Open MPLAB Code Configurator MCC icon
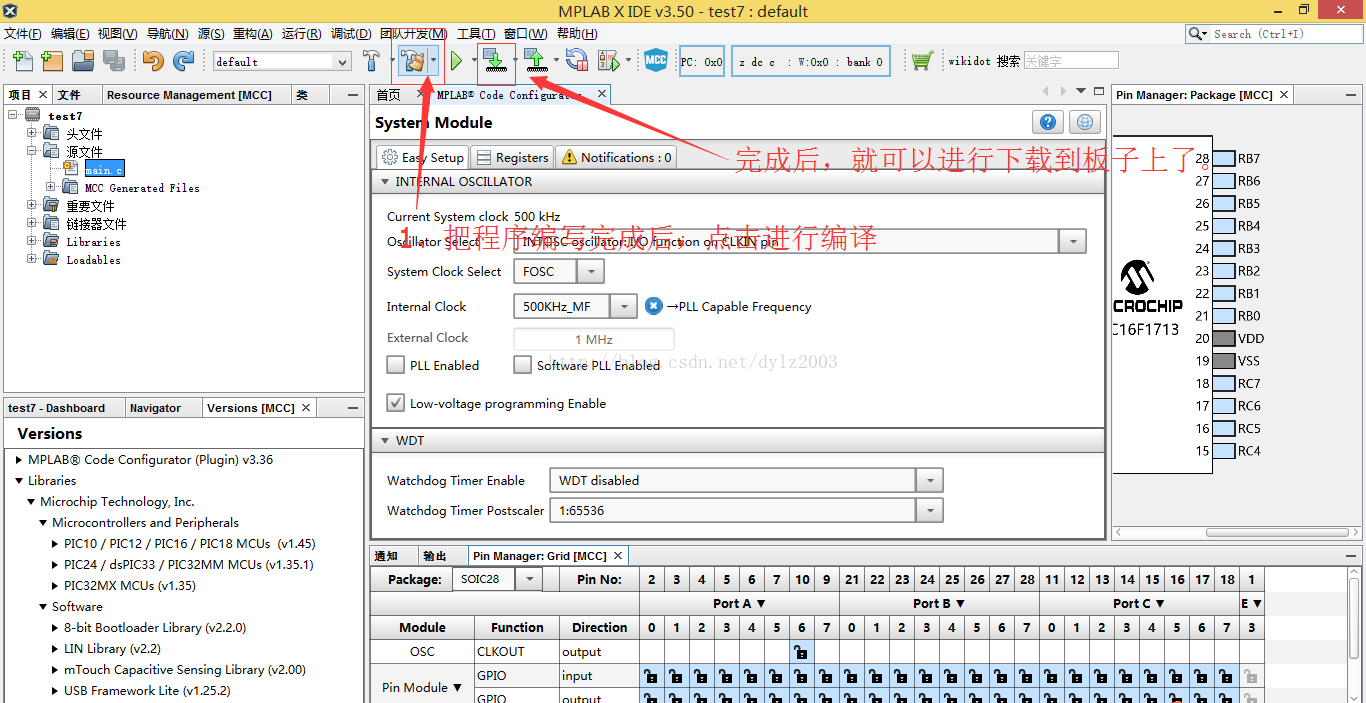This screenshot has height=703, width=1366. pos(656,61)
